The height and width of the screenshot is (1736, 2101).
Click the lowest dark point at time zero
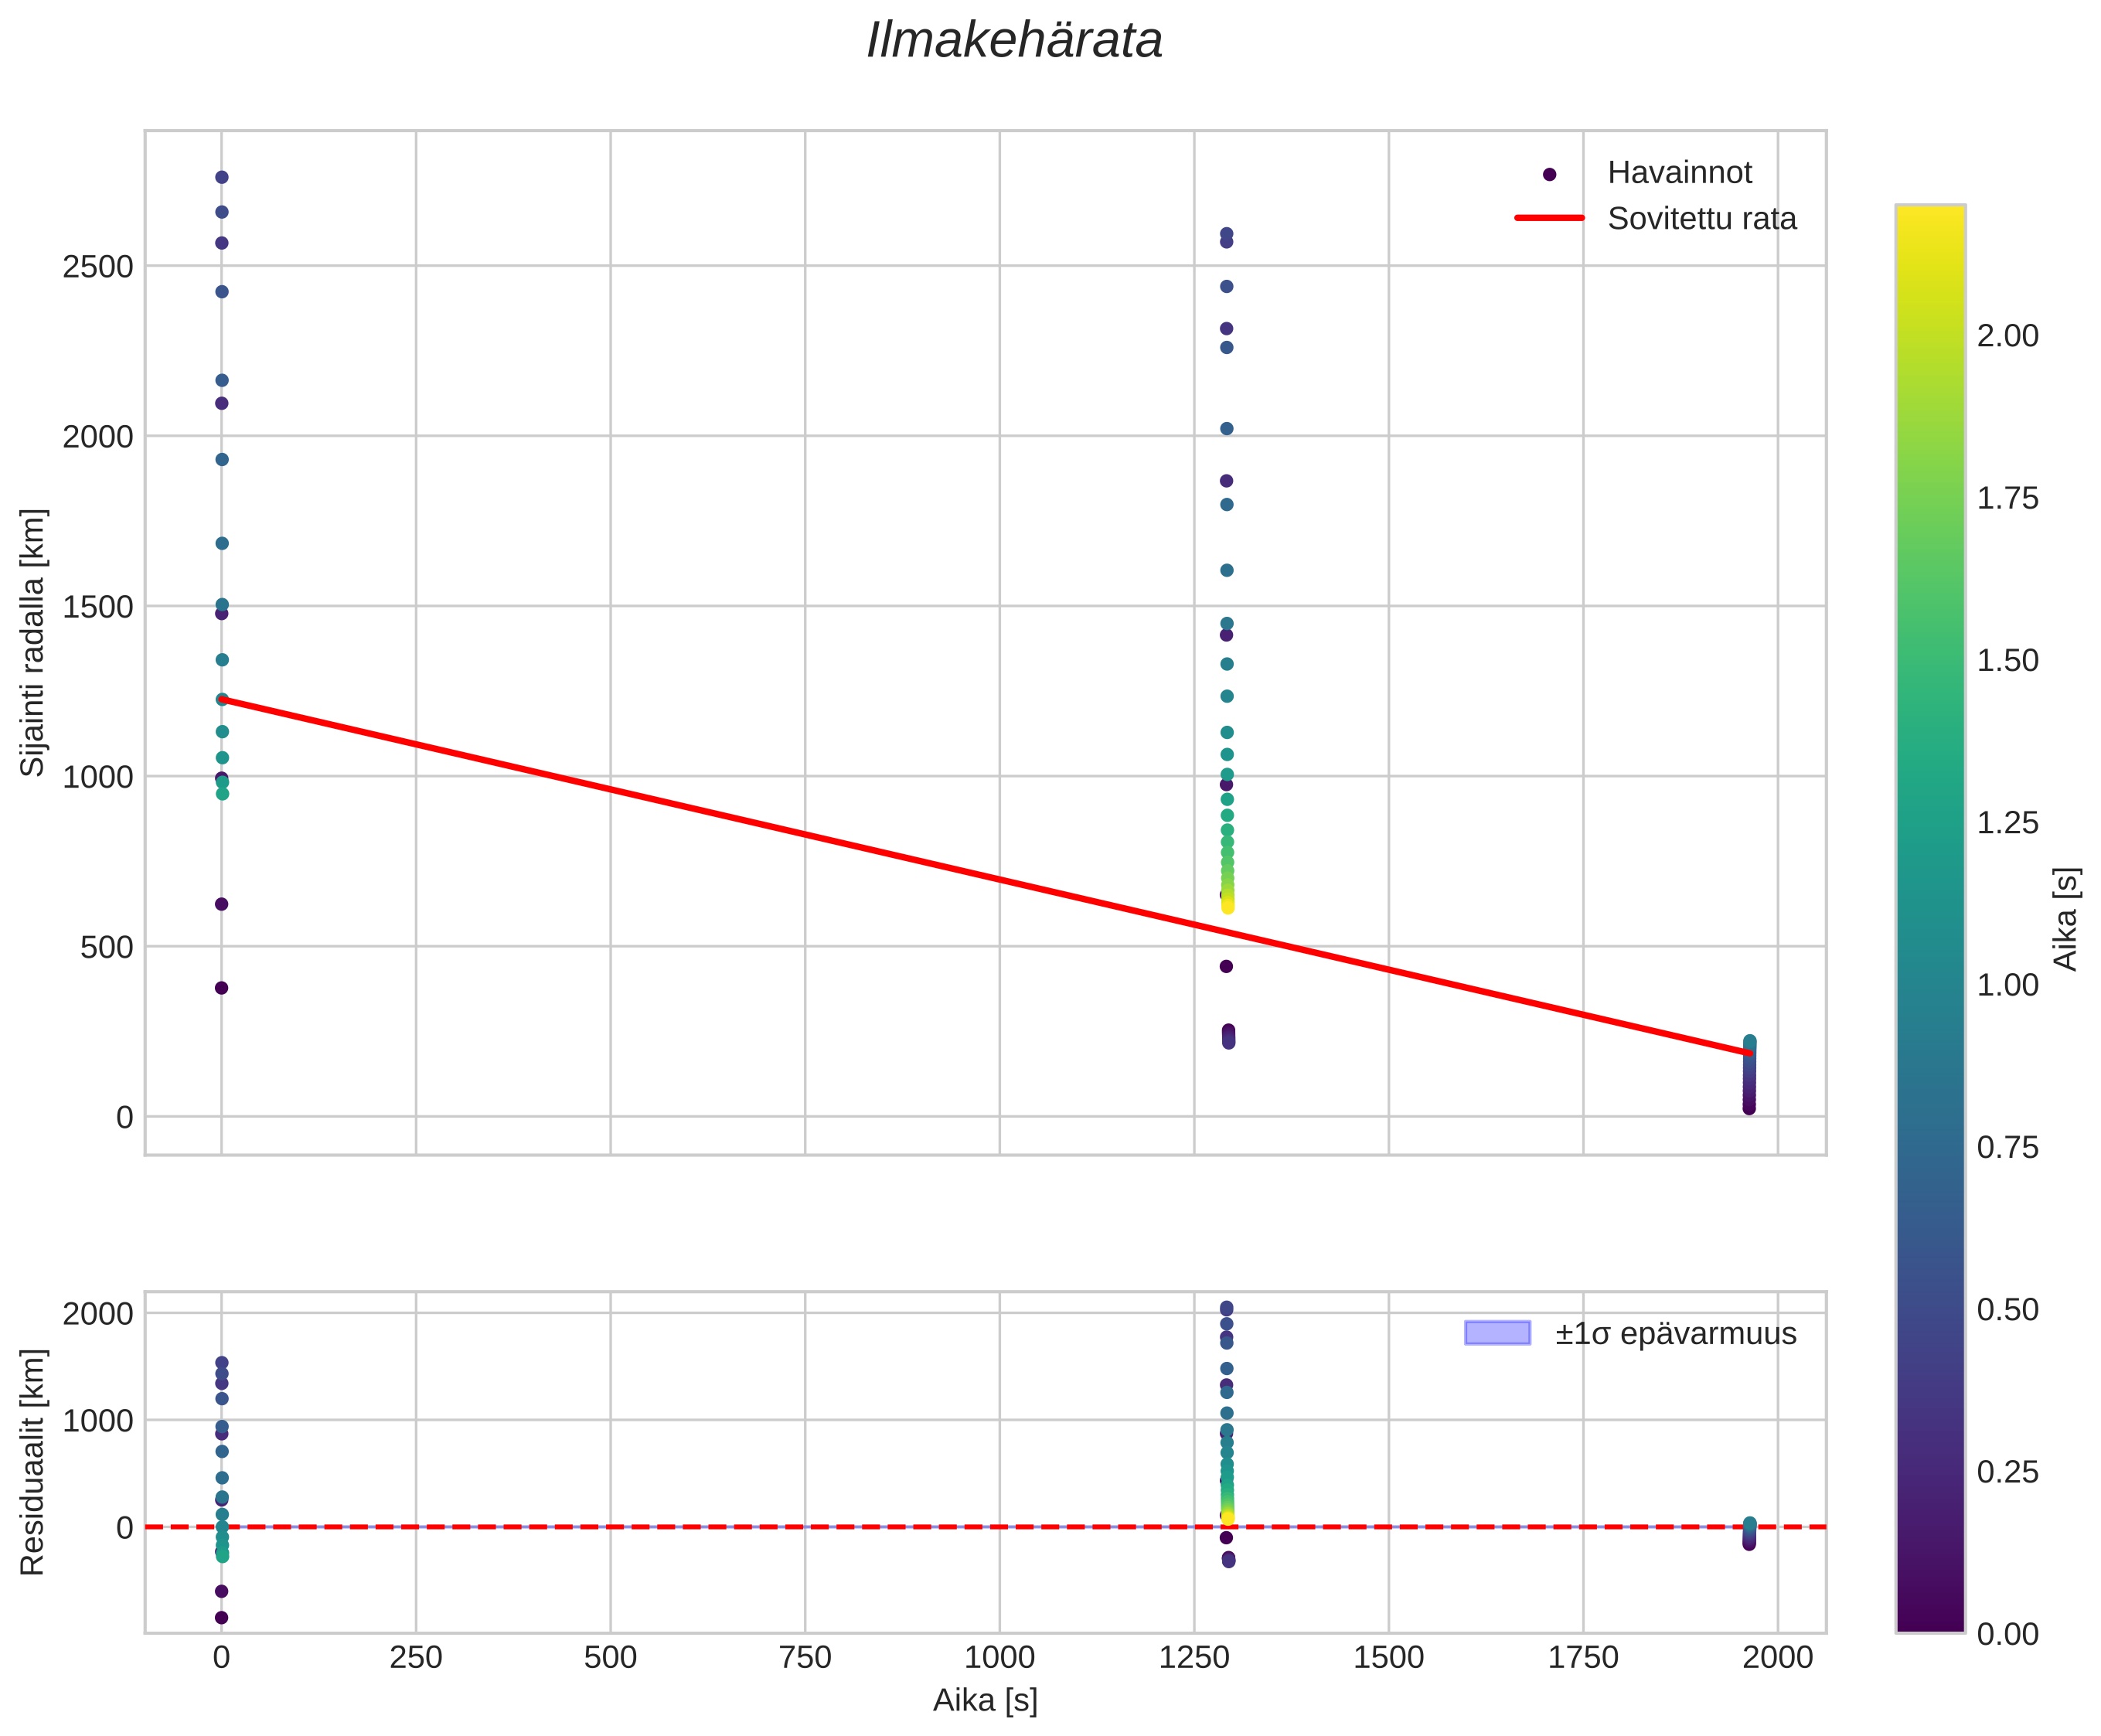(x=222, y=988)
